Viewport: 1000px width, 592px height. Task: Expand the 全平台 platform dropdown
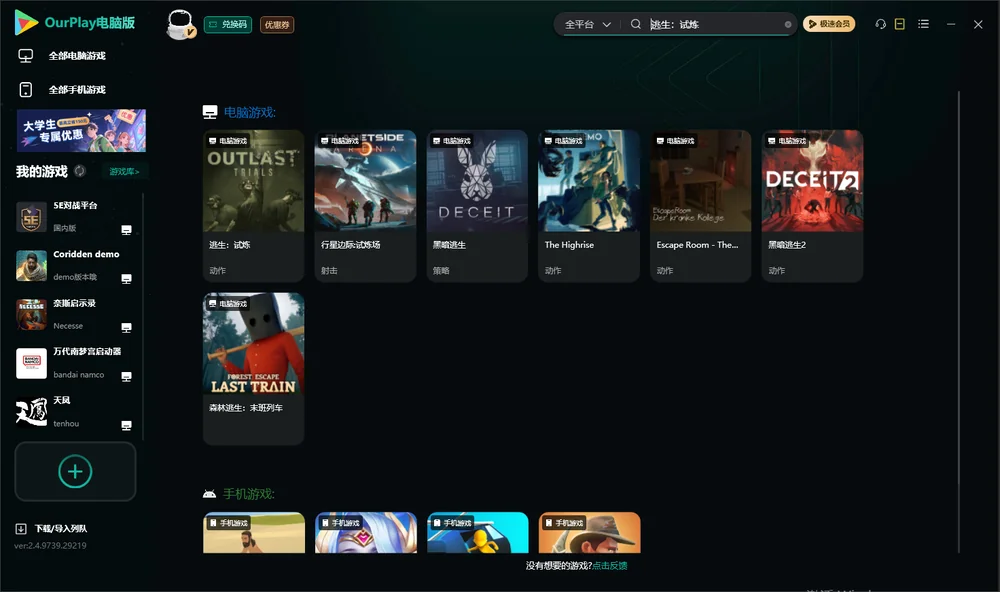click(587, 24)
